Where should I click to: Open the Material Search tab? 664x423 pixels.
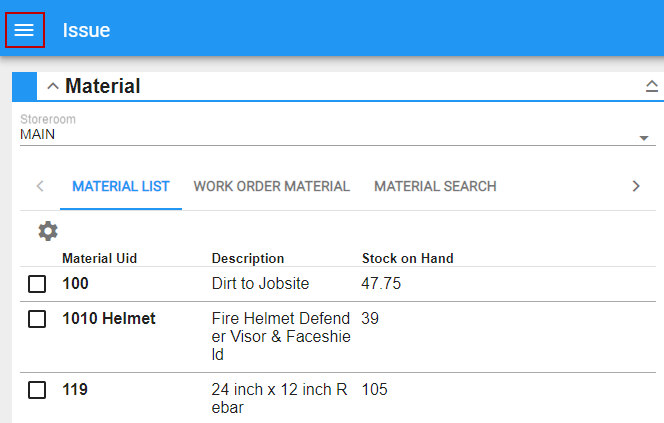435,186
